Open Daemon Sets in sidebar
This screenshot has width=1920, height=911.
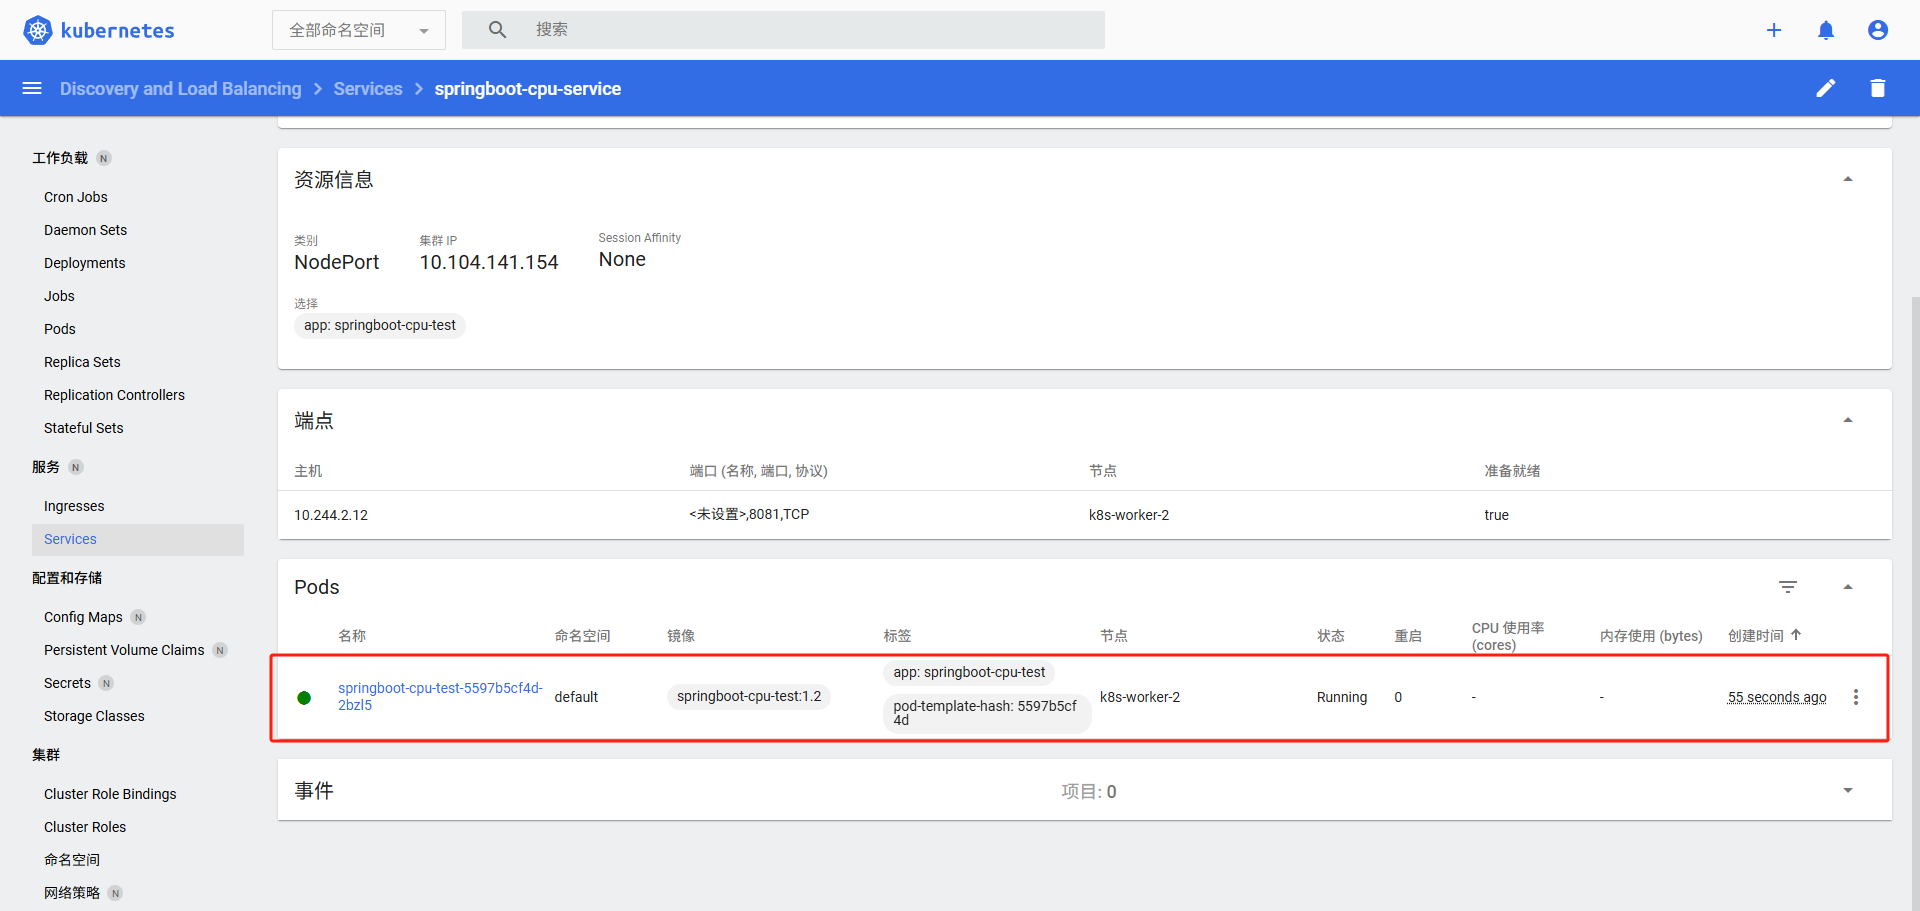click(85, 230)
